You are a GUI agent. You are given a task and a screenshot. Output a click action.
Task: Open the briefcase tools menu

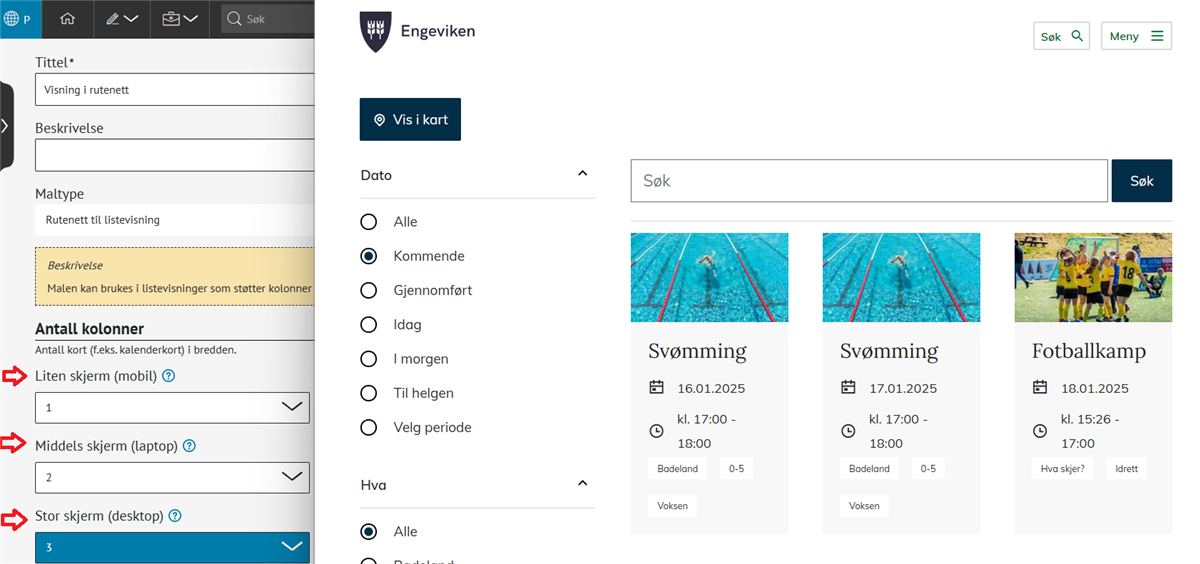[180, 19]
